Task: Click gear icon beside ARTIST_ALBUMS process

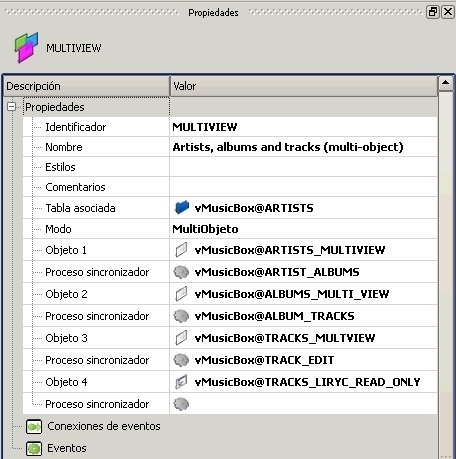Action: pyautogui.click(x=181, y=272)
